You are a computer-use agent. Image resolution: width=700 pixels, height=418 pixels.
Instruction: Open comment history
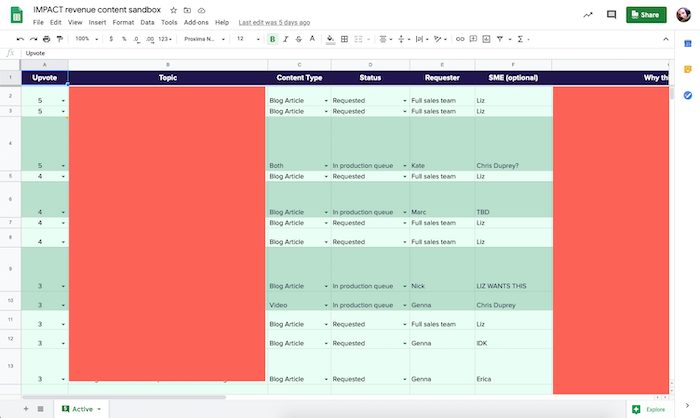point(611,15)
